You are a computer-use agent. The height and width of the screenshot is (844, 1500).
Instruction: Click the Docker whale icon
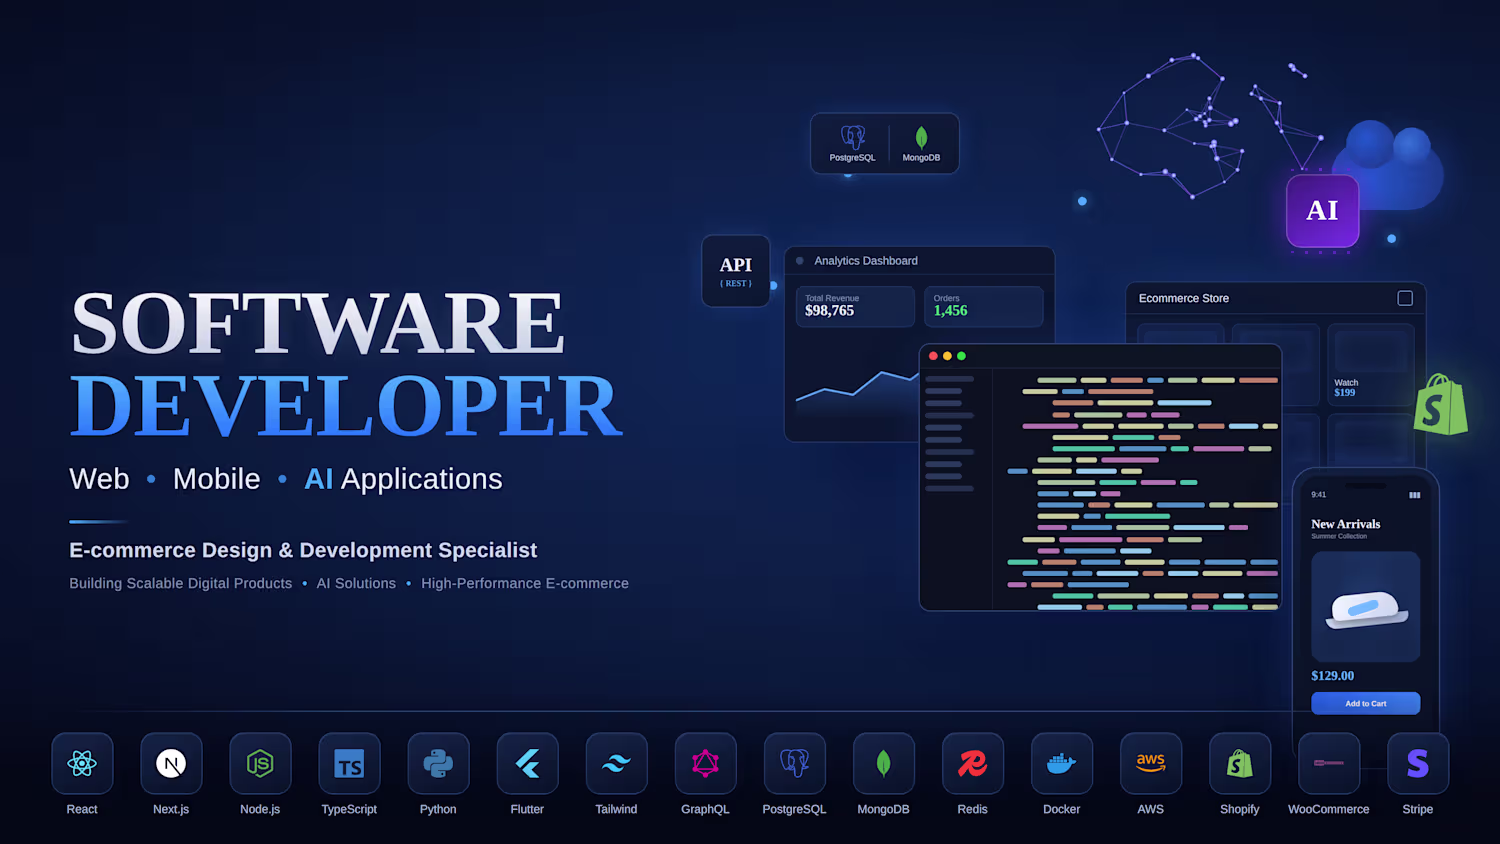(1061, 764)
